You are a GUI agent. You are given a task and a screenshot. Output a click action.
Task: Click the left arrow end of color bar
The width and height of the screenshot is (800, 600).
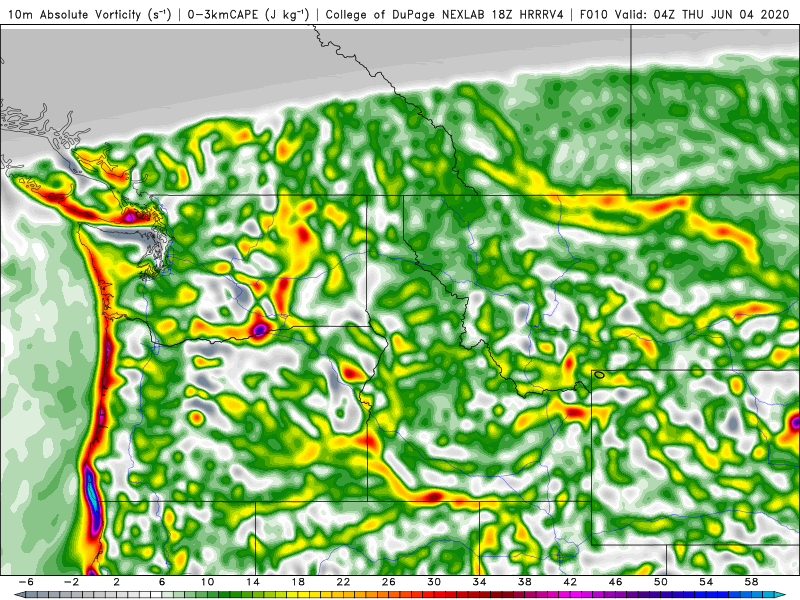(18, 595)
